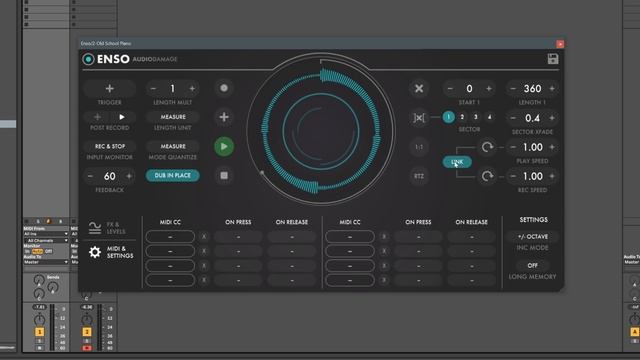
Task: Decrease the Length Mult value
Action: coord(153,89)
